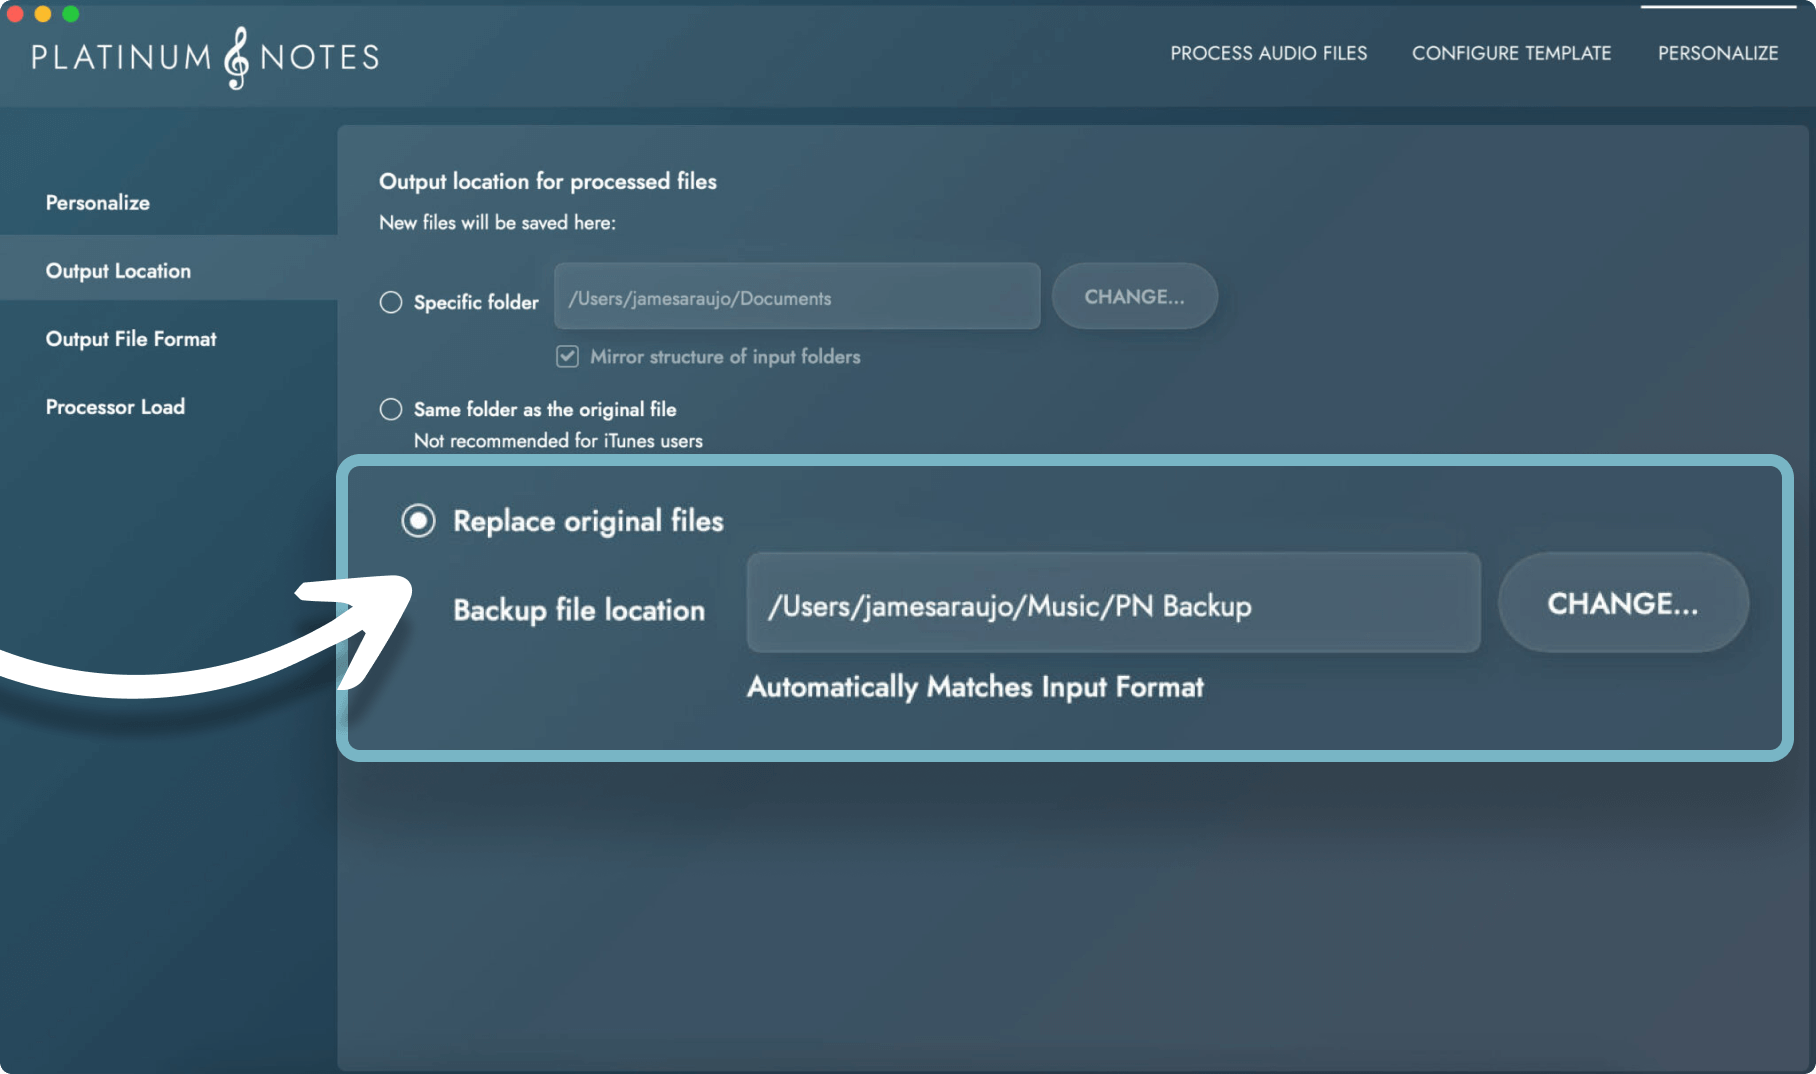The width and height of the screenshot is (1816, 1074).
Task: Maximize the window with the green button
Action: 70,13
